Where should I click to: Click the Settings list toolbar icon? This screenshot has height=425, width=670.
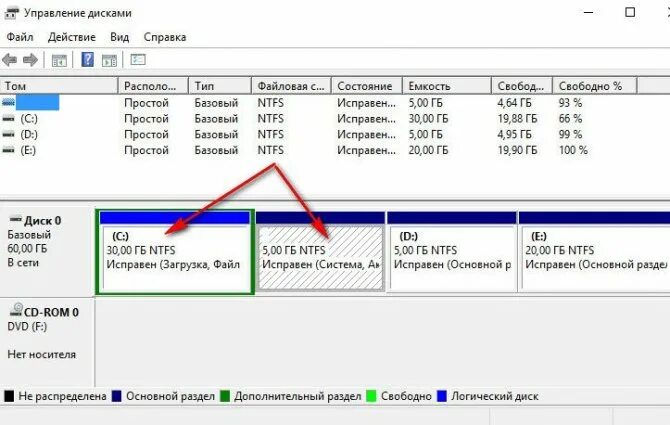pyautogui.click(x=138, y=59)
